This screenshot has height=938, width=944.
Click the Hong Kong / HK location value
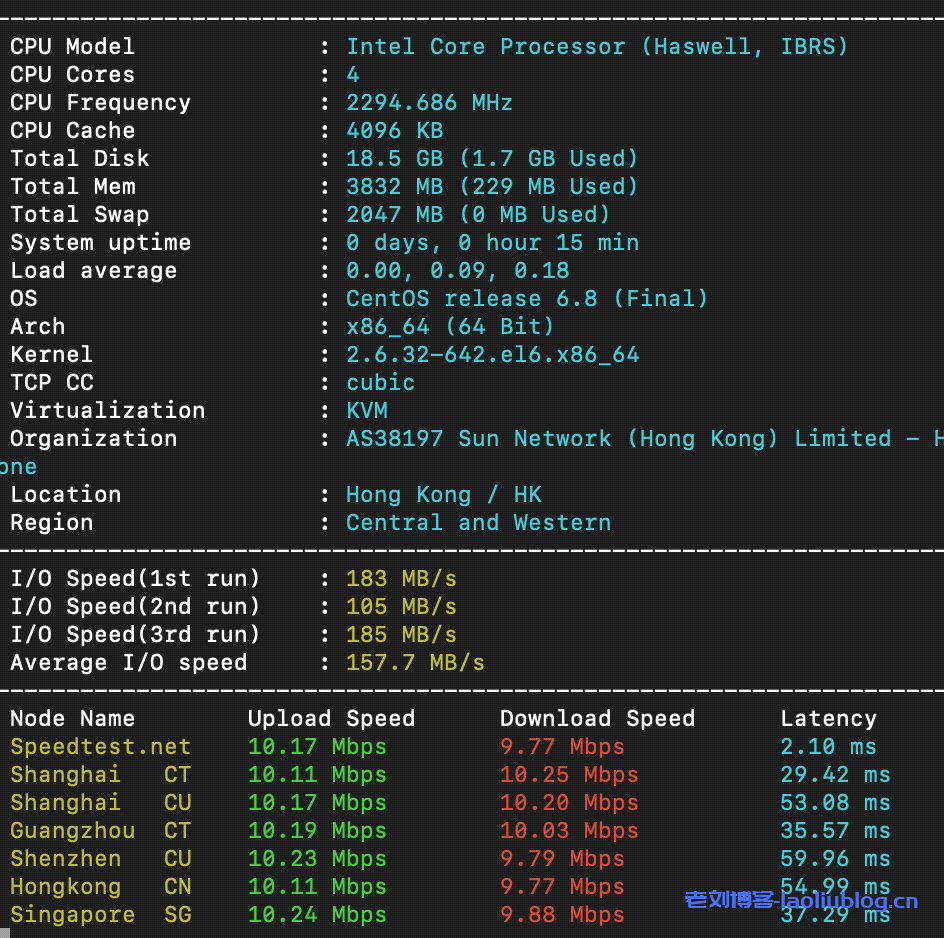443,495
